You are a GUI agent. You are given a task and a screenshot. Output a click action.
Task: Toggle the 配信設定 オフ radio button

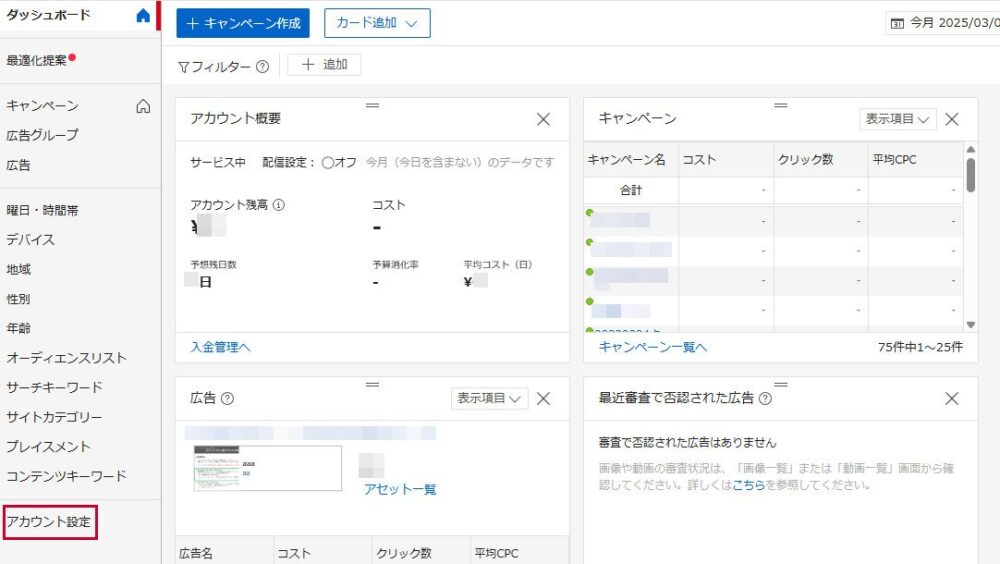328,162
